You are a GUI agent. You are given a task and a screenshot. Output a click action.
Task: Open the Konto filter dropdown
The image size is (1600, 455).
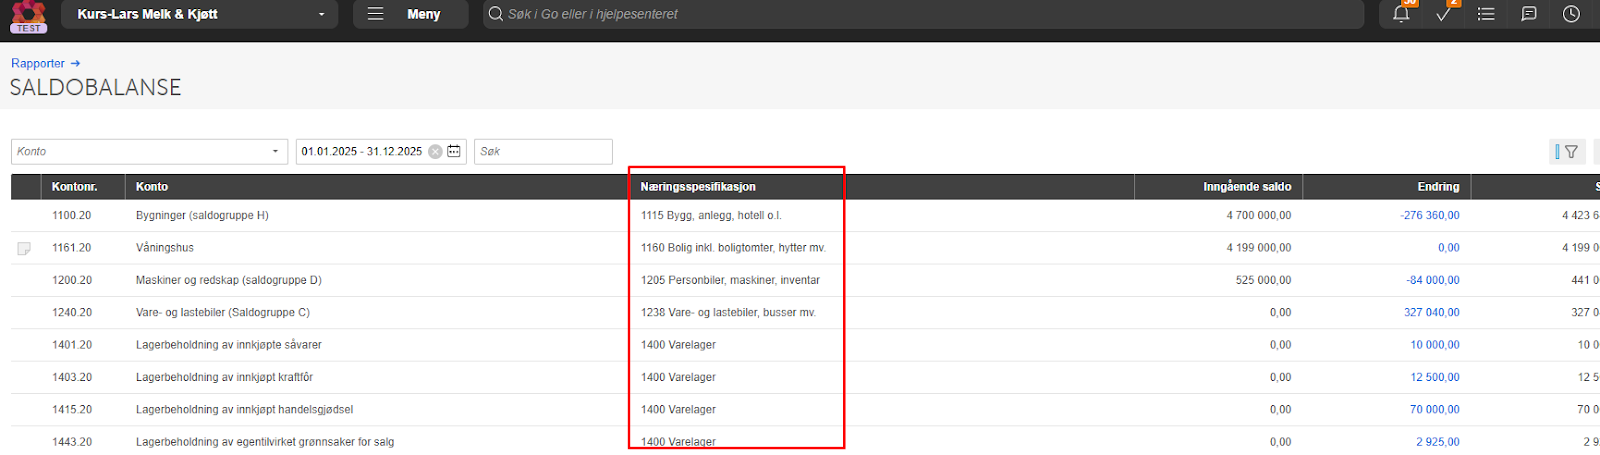coord(150,151)
